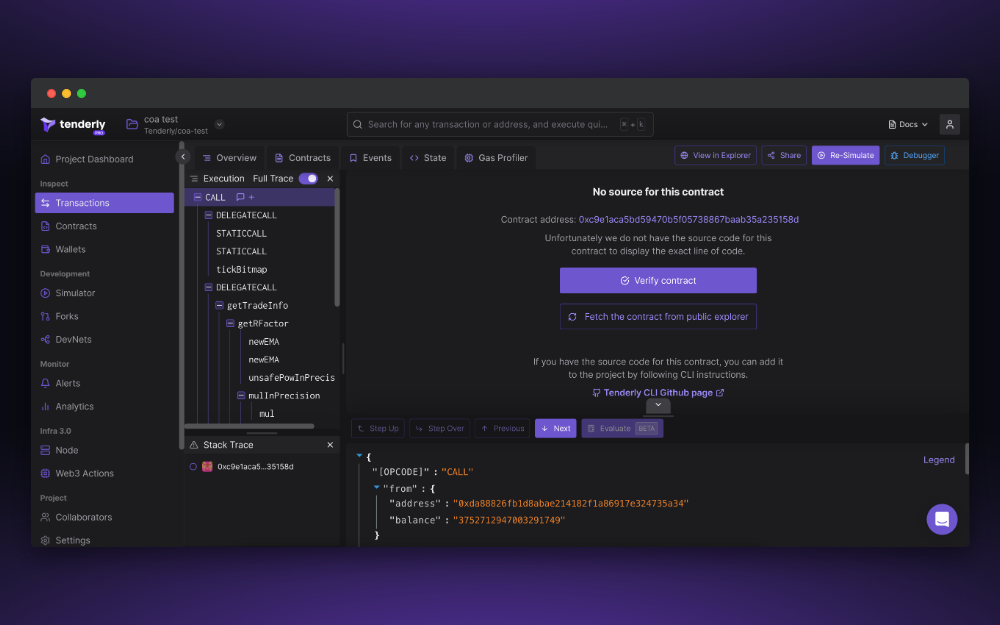1000x625 pixels.
Task: Click the Verify contract button
Action: [x=658, y=281]
